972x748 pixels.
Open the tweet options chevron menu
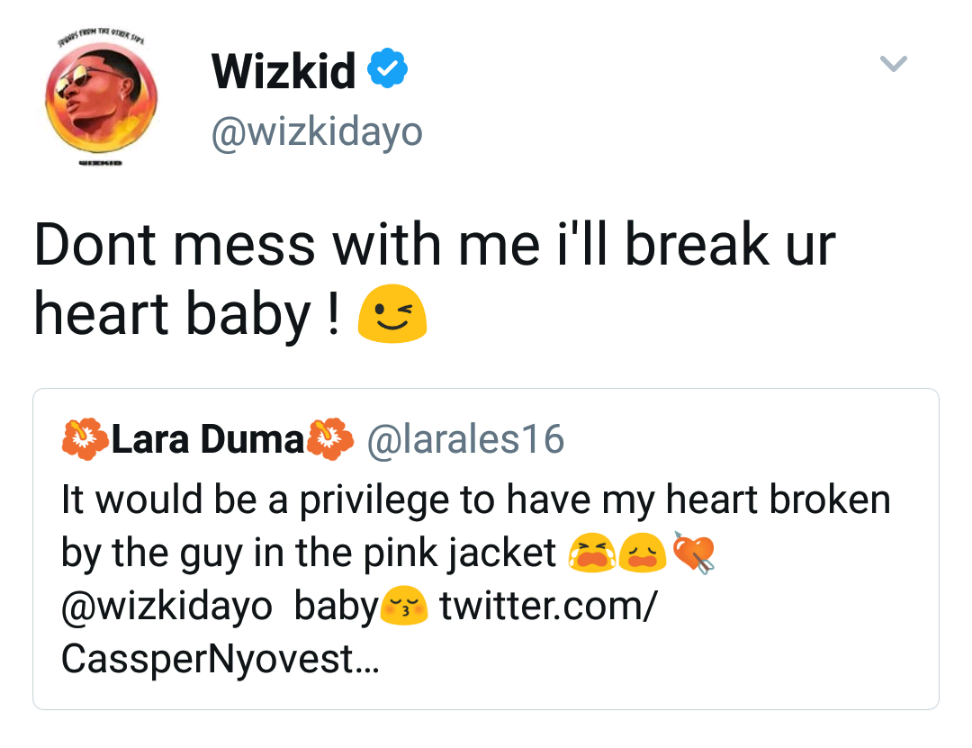pos(892,65)
